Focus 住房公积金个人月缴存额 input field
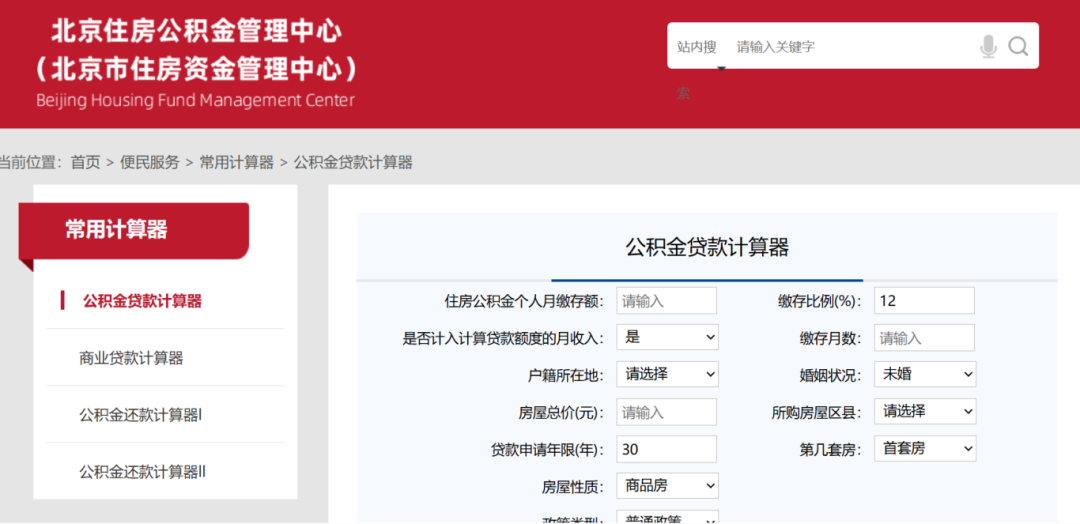 [666, 301]
